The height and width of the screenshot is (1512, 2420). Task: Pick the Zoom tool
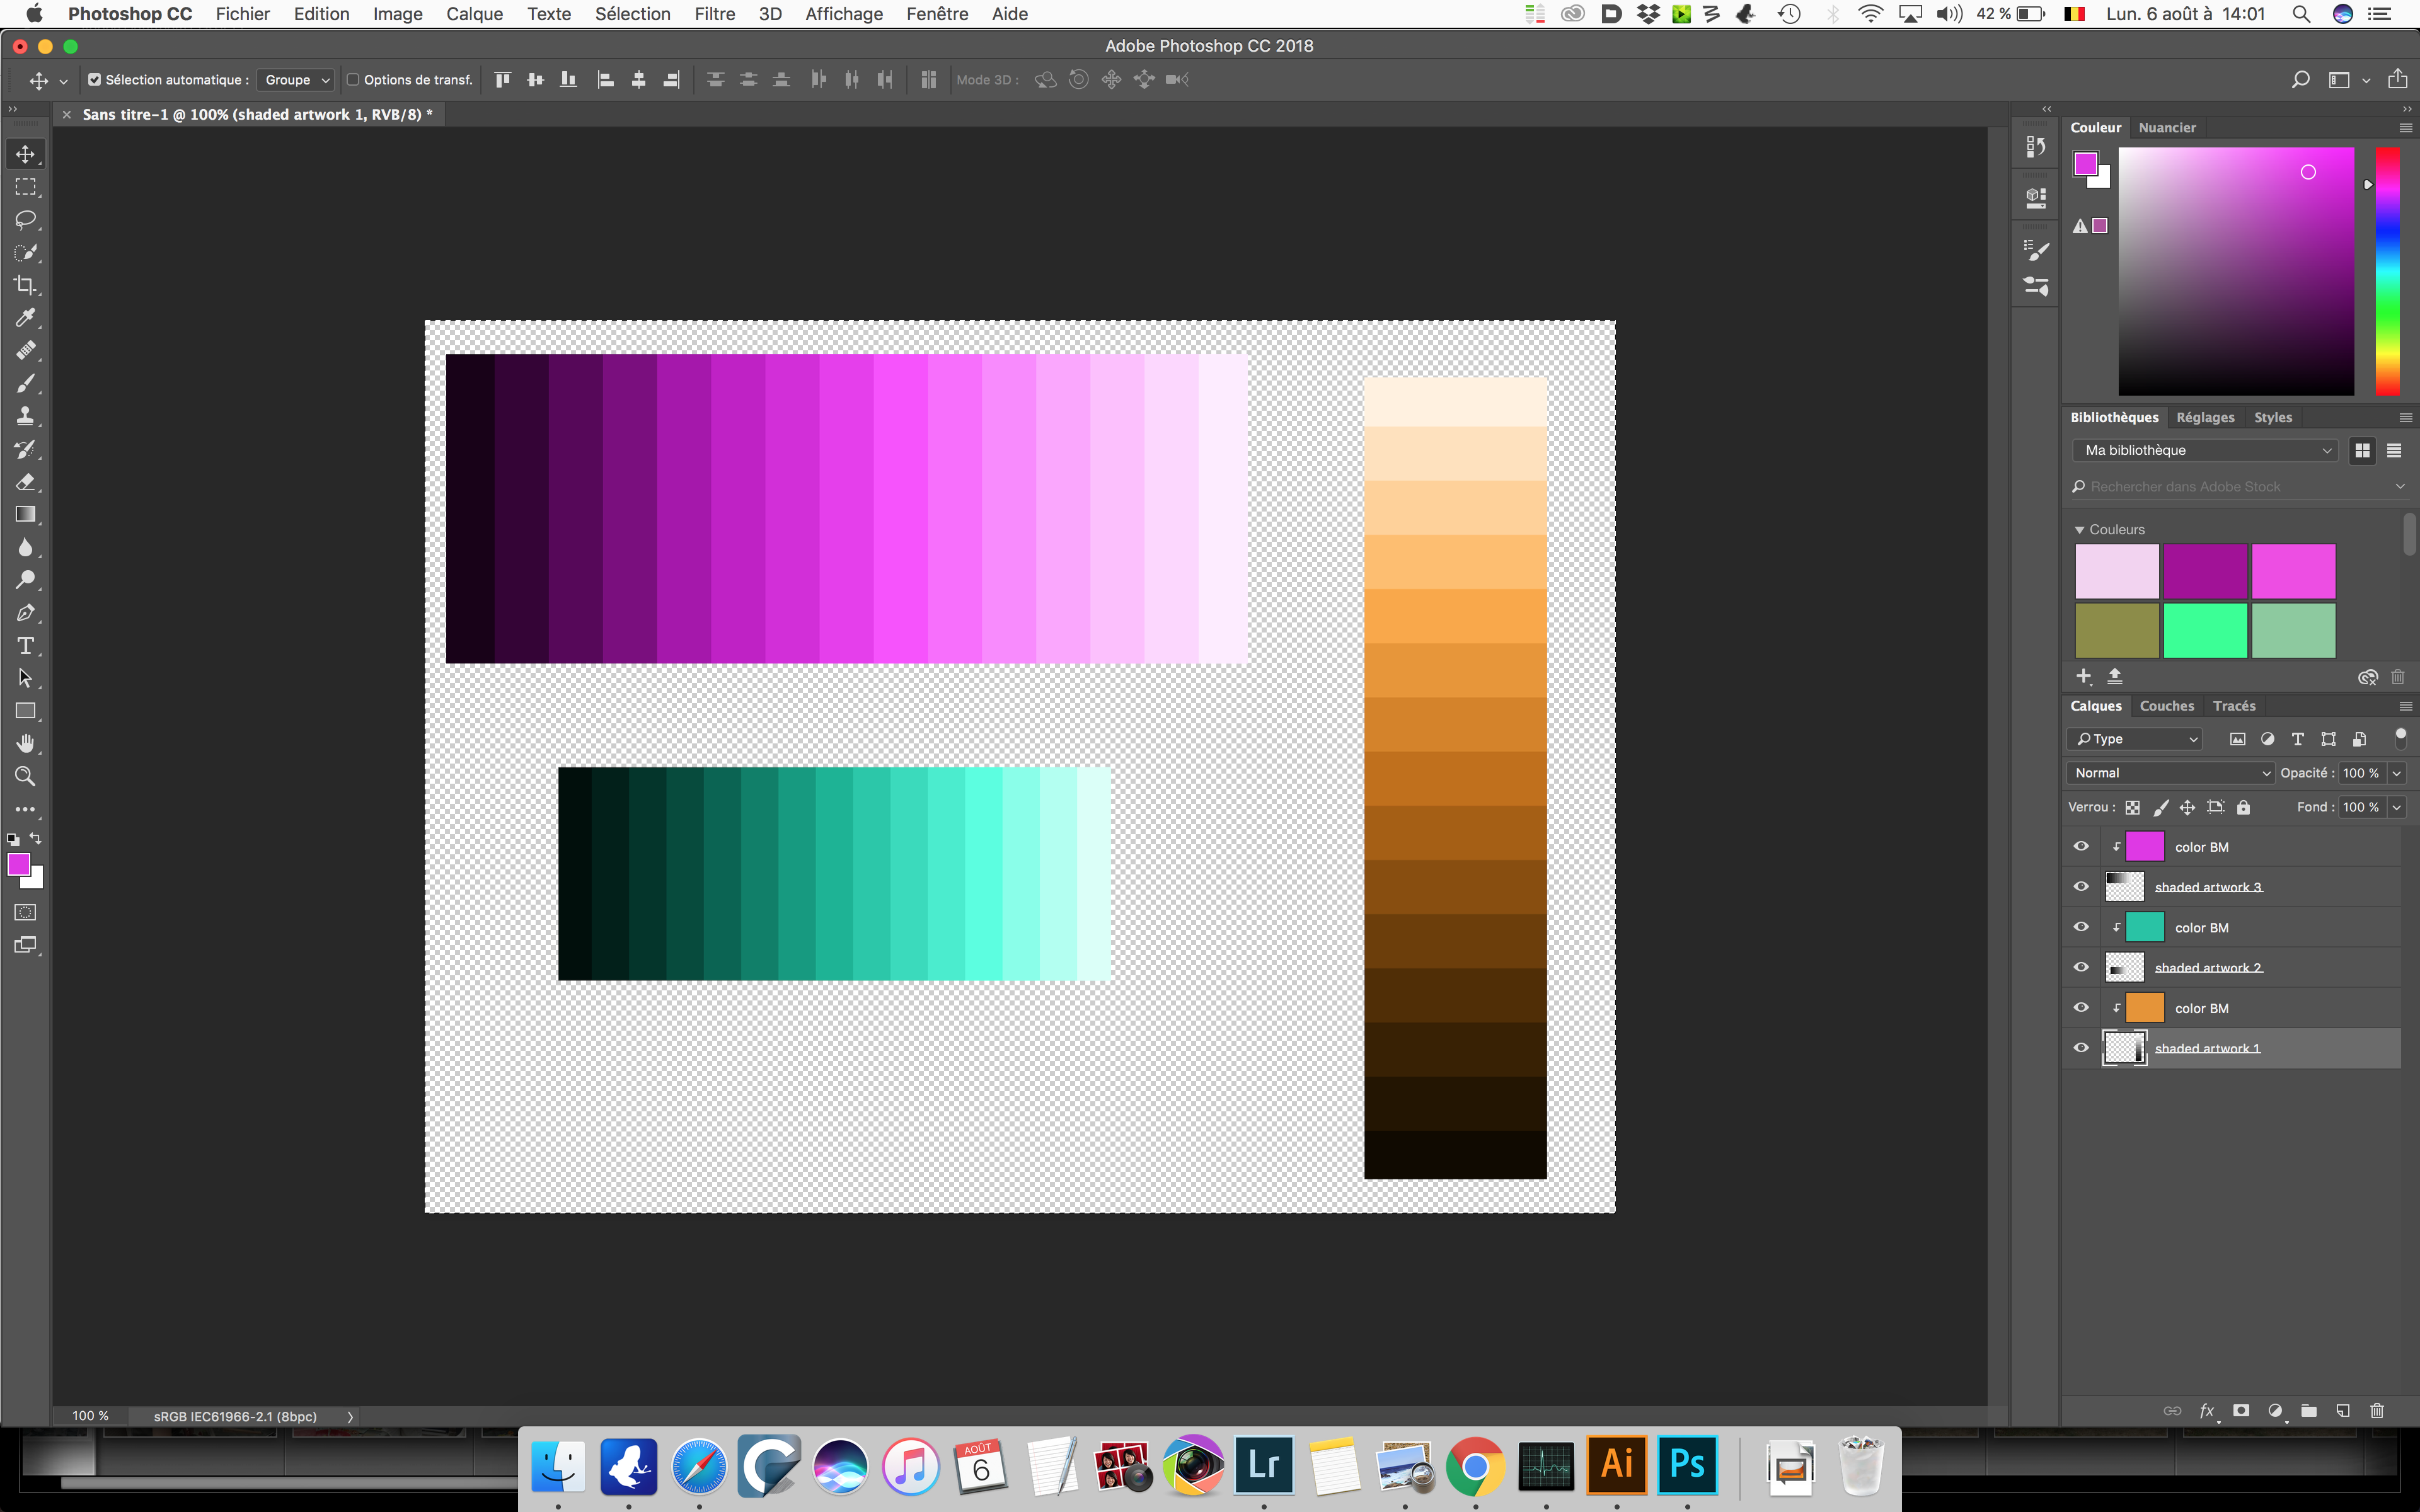(x=25, y=777)
